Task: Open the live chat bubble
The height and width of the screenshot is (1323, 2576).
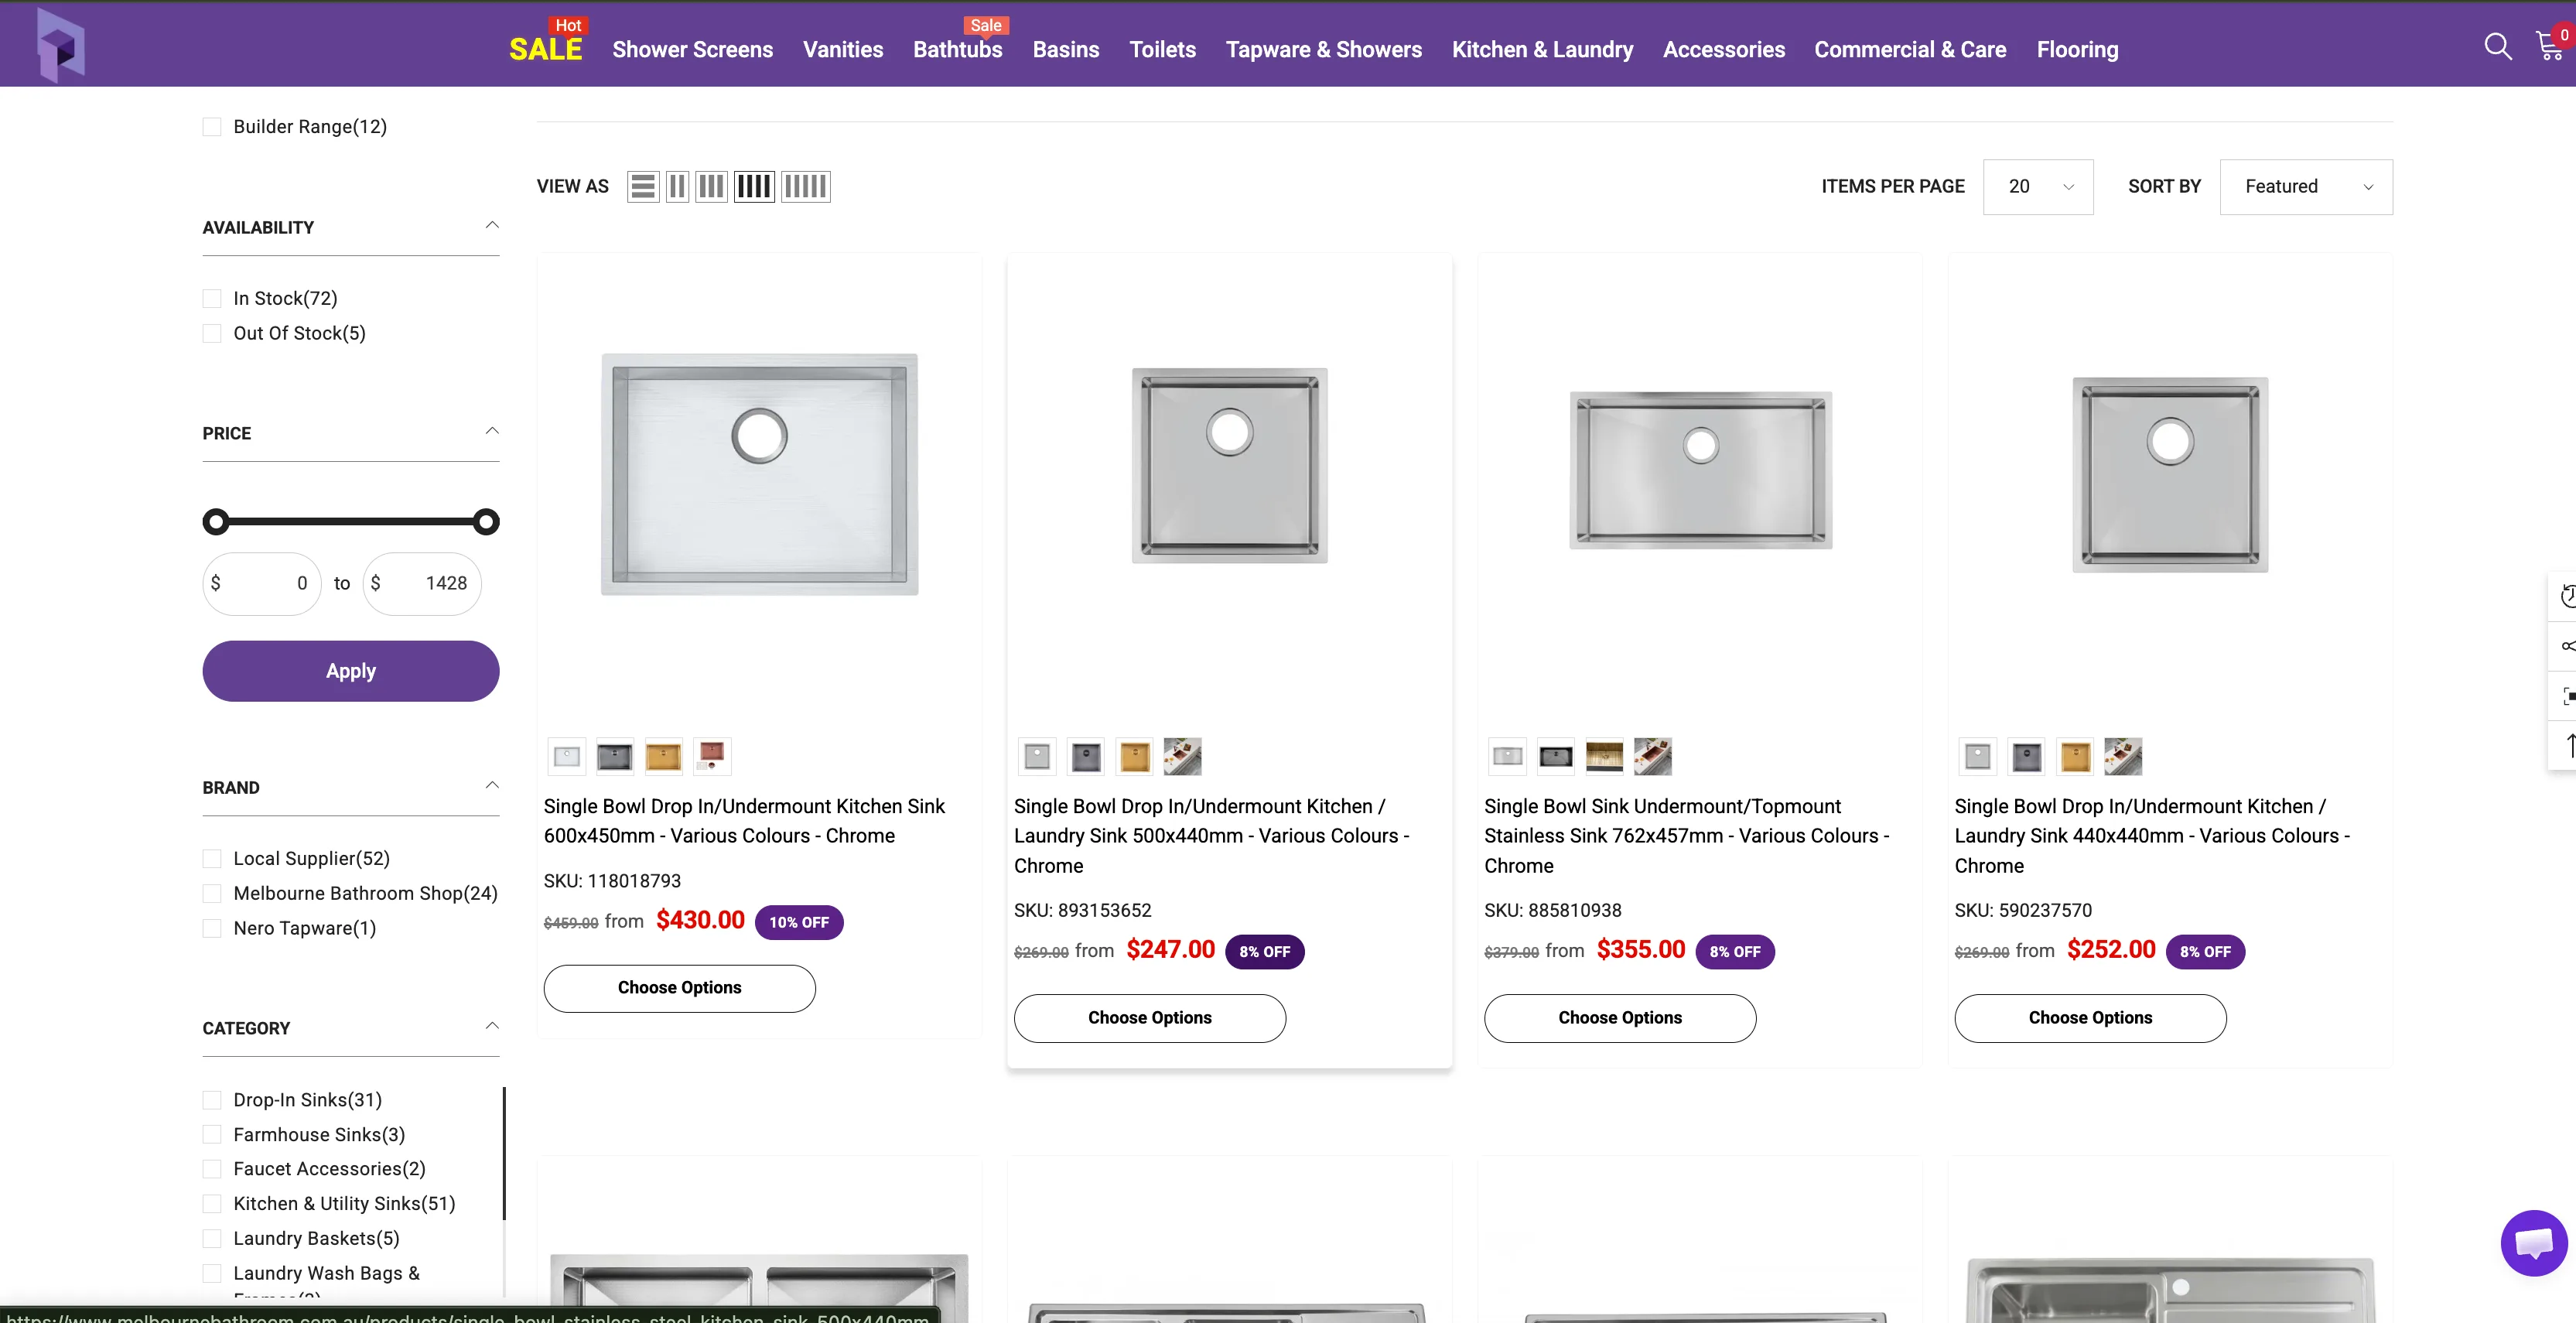Action: click(2533, 1243)
